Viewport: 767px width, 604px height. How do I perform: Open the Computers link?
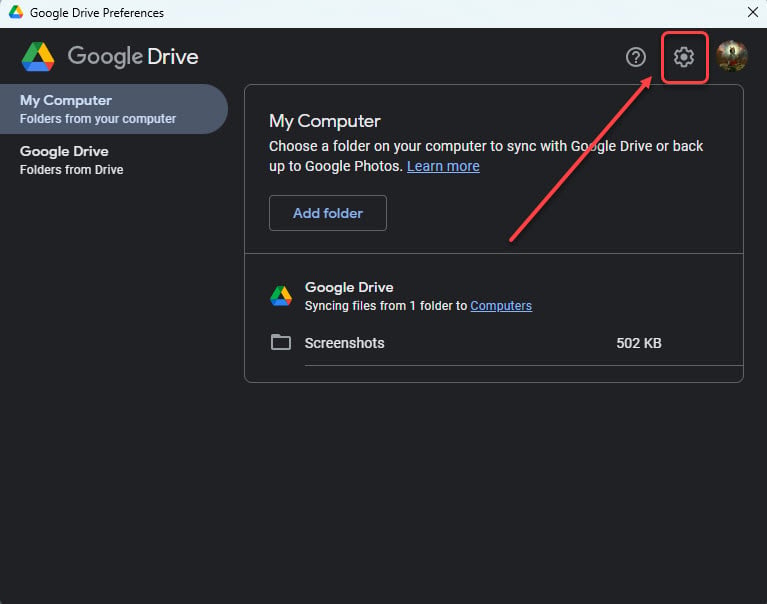tap(501, 306)
